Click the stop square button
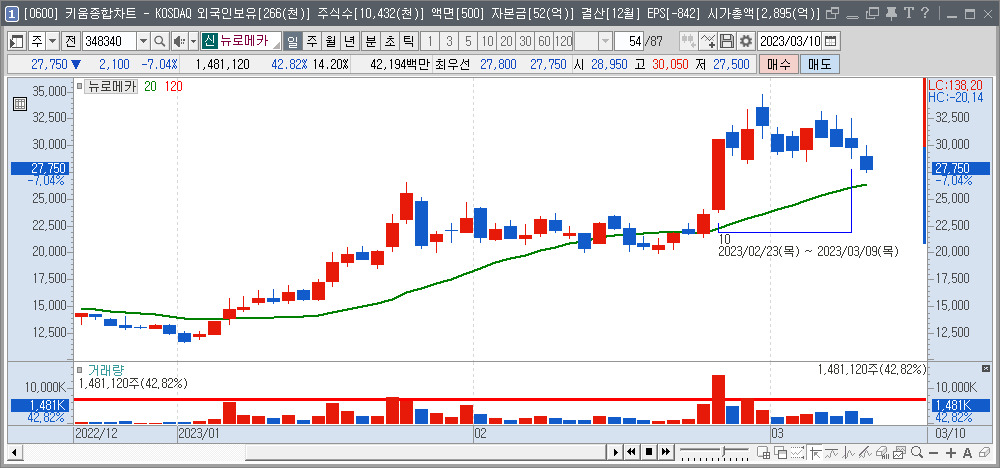Viewport: 1000px width, 468px height. click(x=649, y=452)
